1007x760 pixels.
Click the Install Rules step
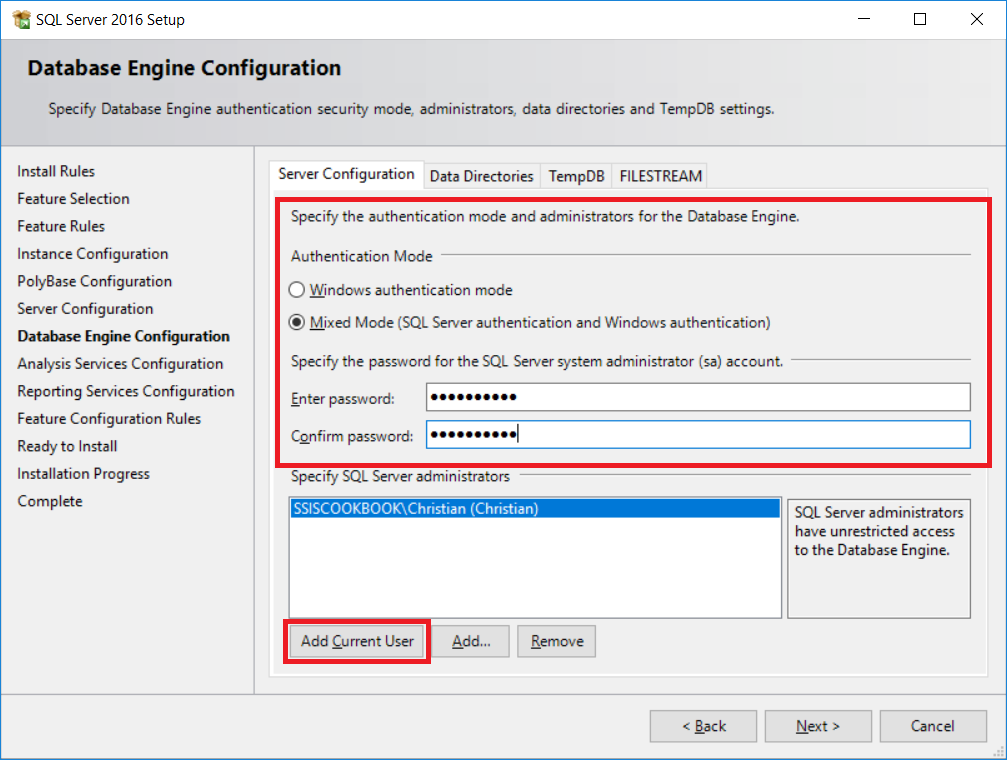(56, 172)
